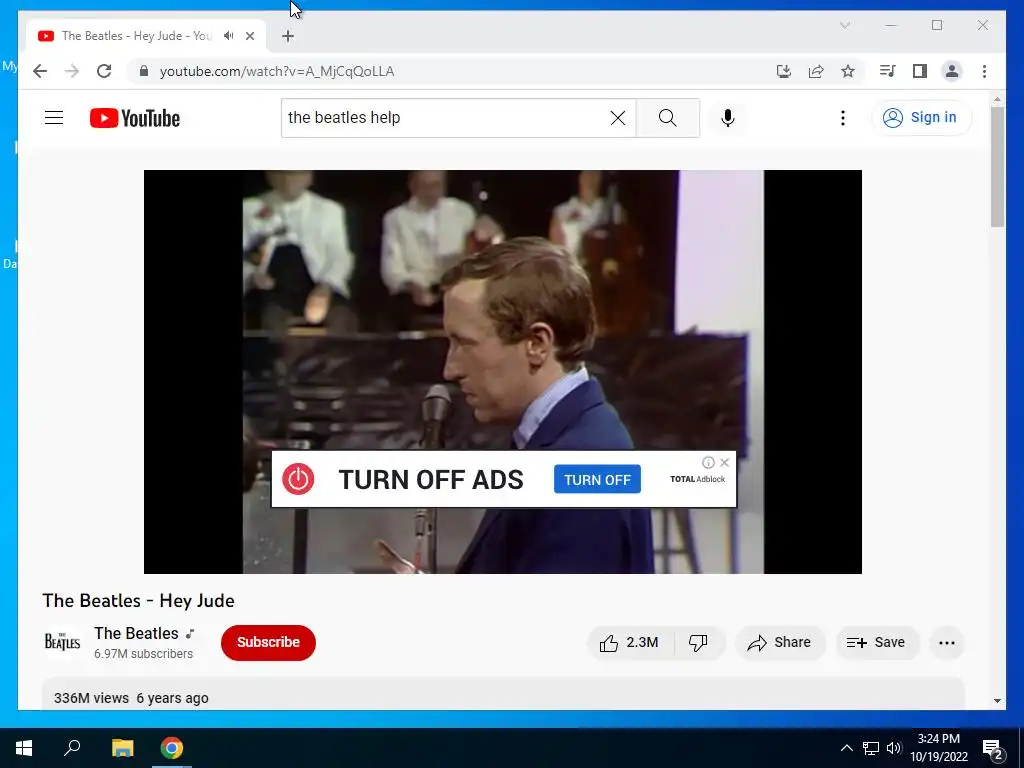Image resolution: width=1024 pixels, height=768 pixels.
Task: Click the video player frame
Action: click(x=503, y=372)
